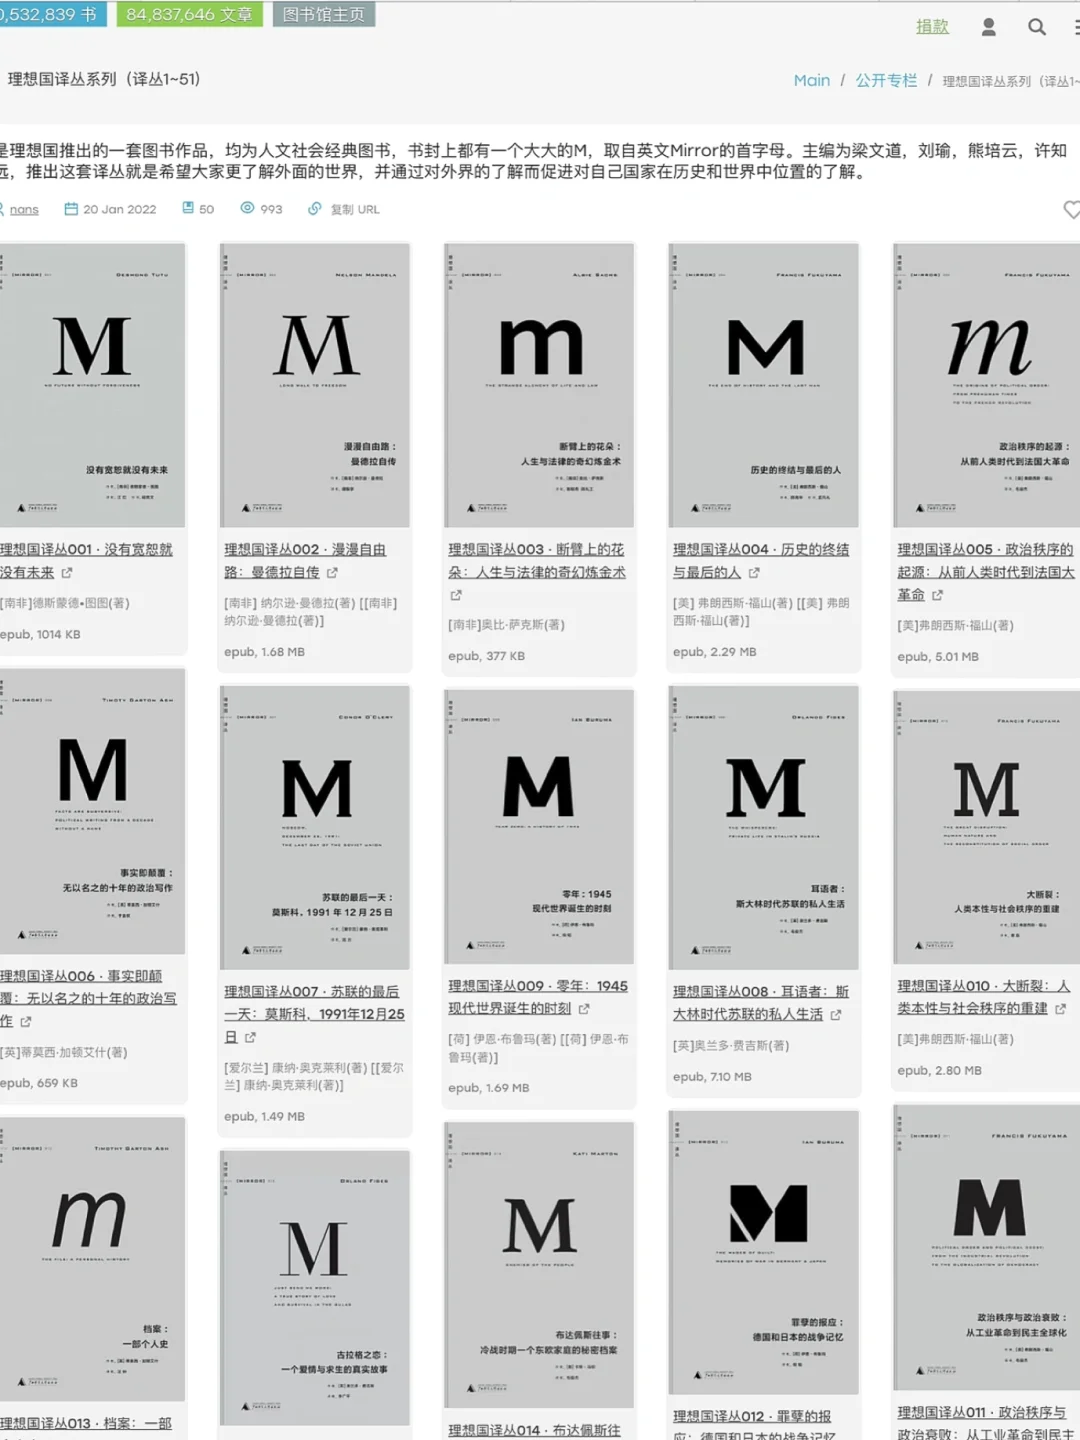
Task: Click author [英]奥兰多·费吉斯(著)
Action: pyautogui.click(x=730, y=1046)
